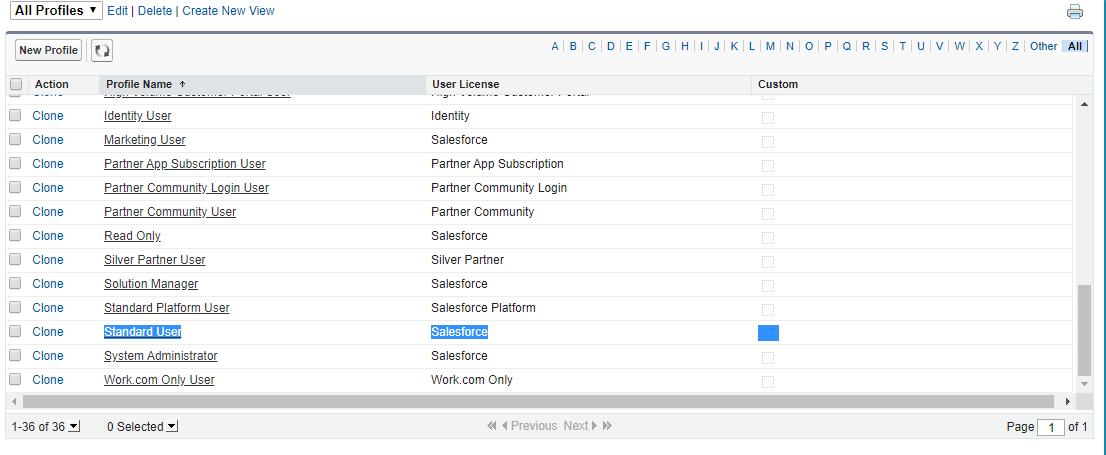Viewport: 1106px width, 455px height.
Task: Click the vertical scrollbar thumb
Action: click(x=1084, y=329)
